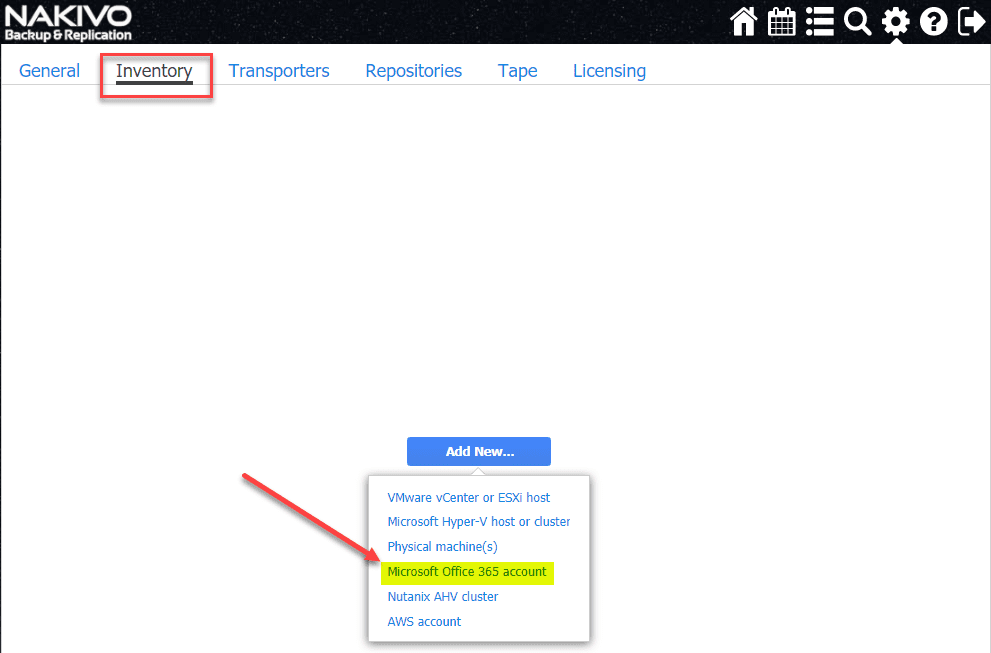Select Physical machine(s) option
991x653 pixels.
coord(442,546)
